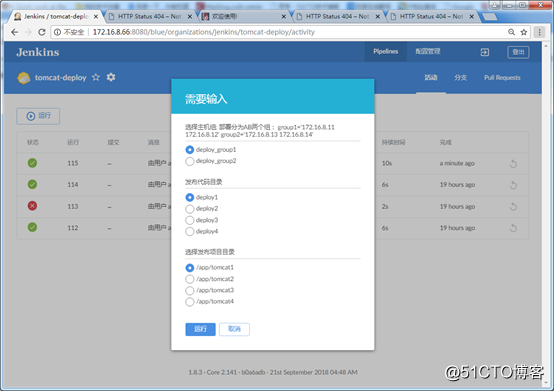Screen dimensions: 554x391
Task: Open run number 113 row
Action: pos(273,206)
